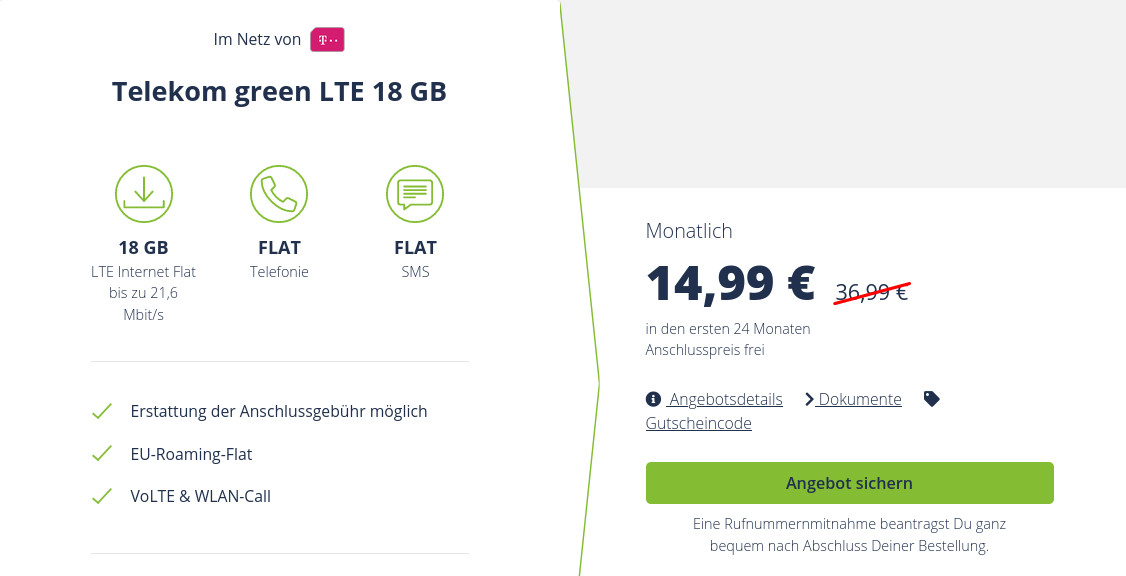Click the checkmark beside VoLTE & WLAN-Call
Viewport: 1126px width, 576px height.
(101, 496)
